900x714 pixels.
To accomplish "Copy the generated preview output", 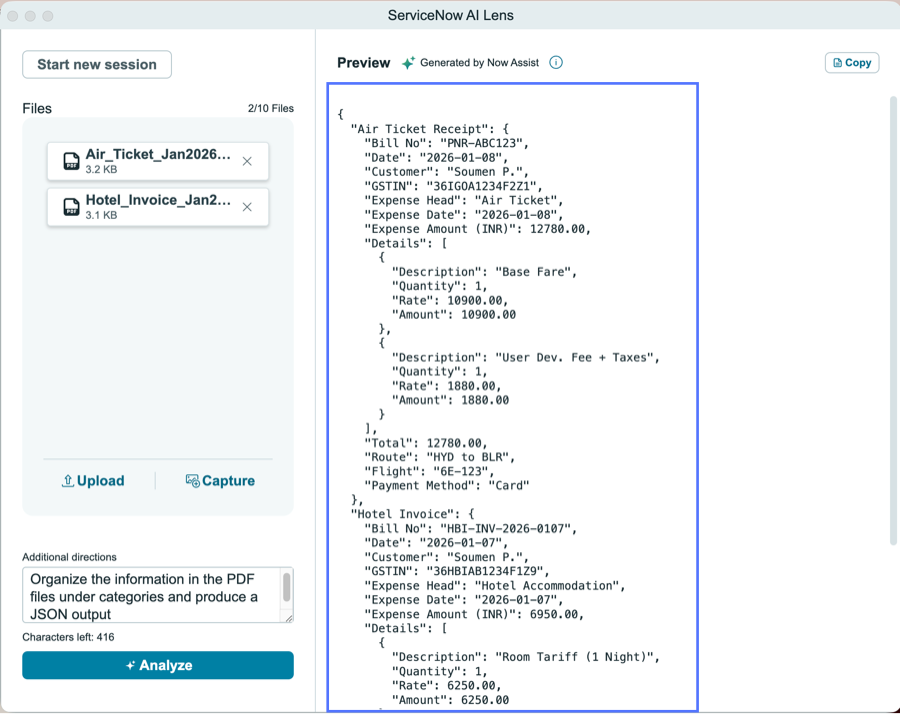I will [x=852, y=63].
